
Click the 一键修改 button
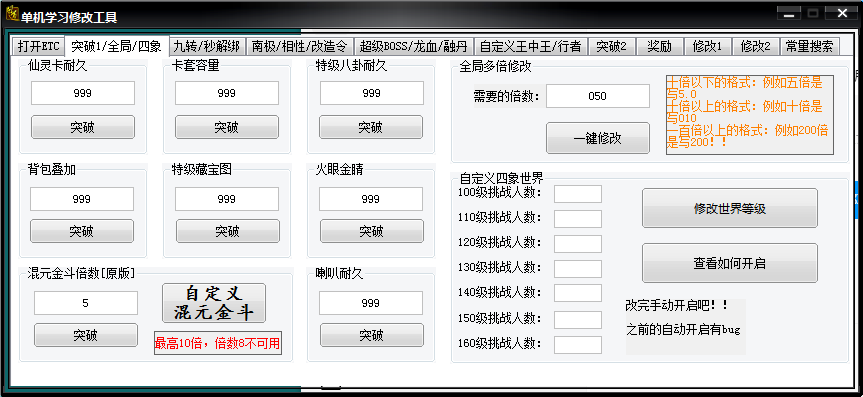[598, 138]
